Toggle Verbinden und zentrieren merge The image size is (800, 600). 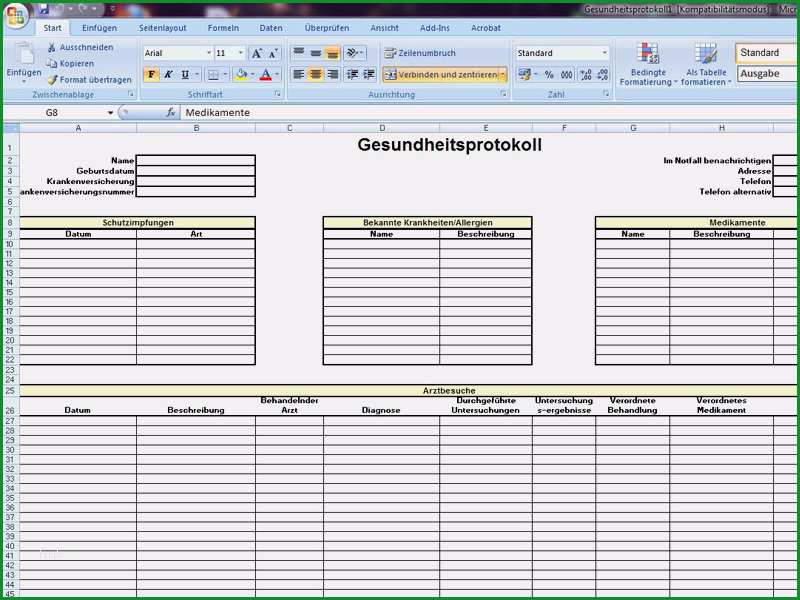point(440,74)
